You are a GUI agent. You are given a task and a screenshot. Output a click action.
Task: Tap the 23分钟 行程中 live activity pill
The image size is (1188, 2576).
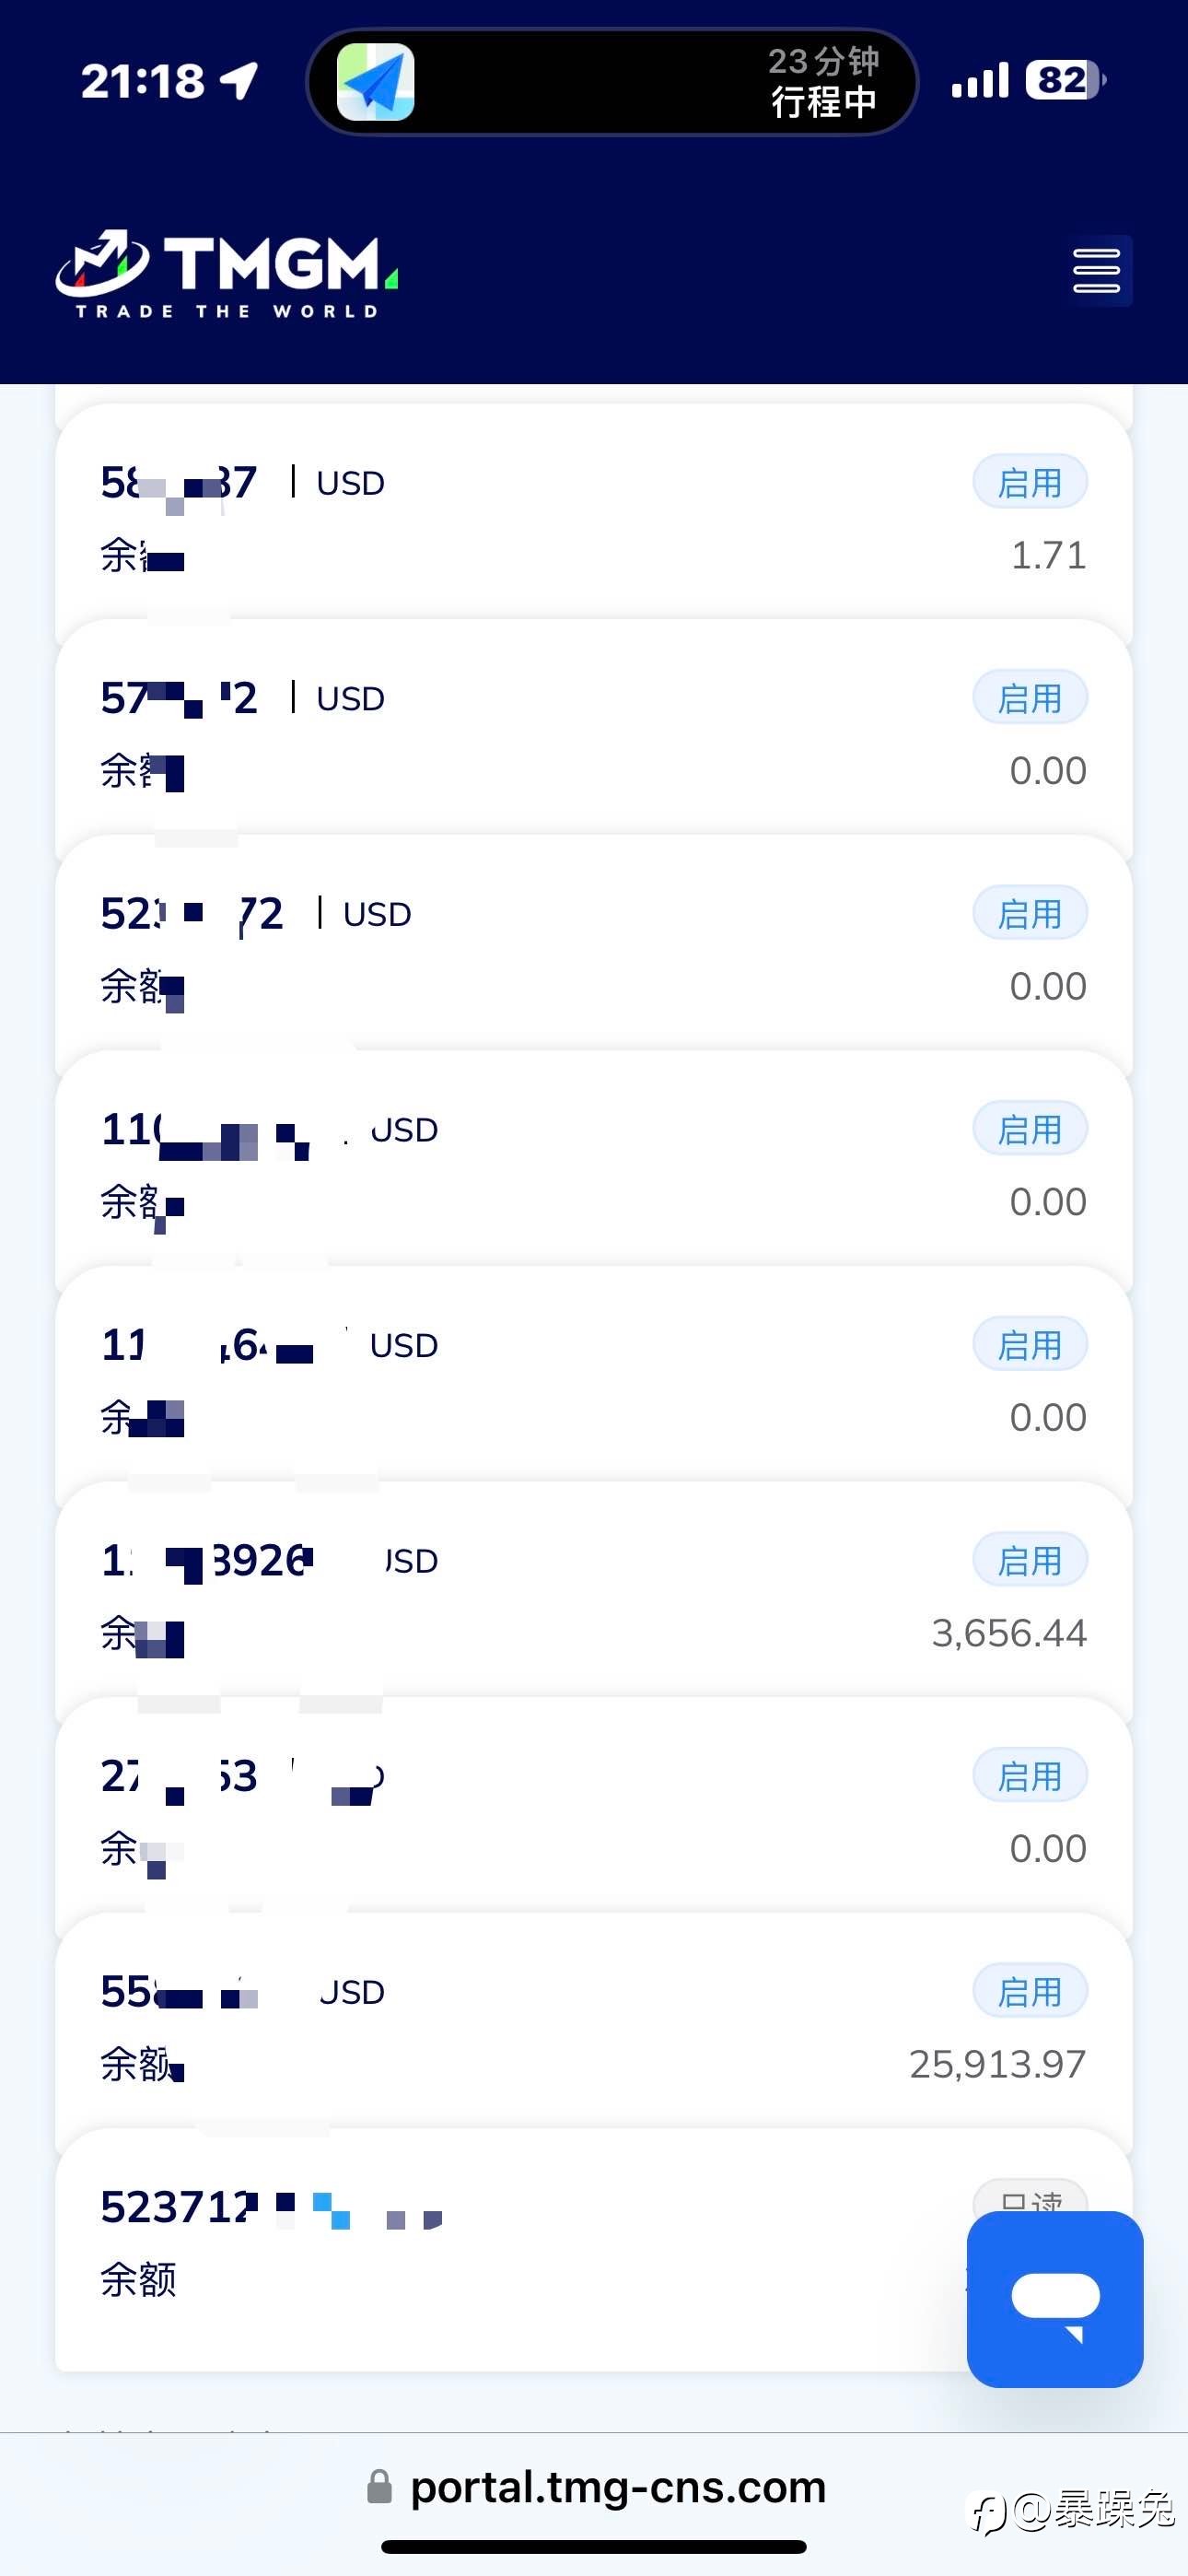coord(611,82)
